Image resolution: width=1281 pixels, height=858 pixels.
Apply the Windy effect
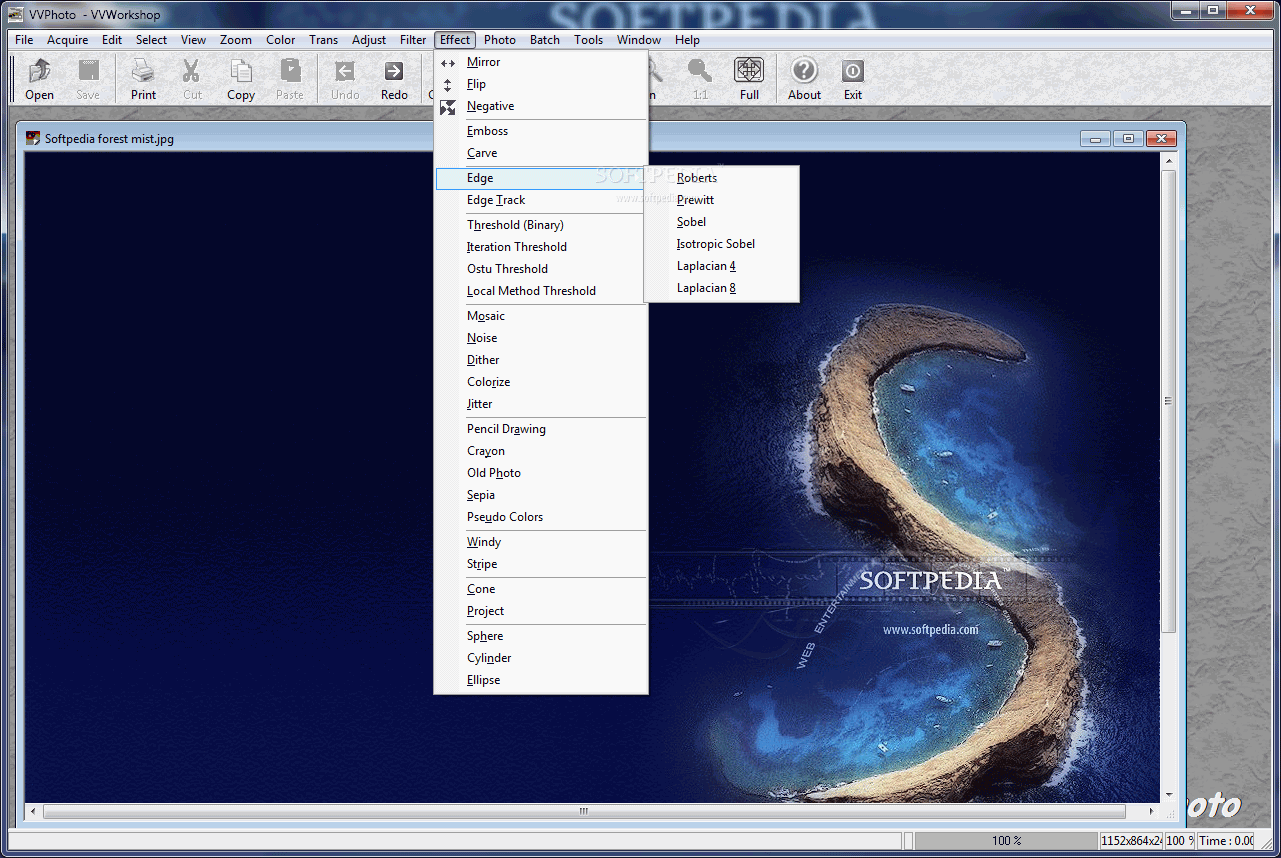click(x=541, y=542)
